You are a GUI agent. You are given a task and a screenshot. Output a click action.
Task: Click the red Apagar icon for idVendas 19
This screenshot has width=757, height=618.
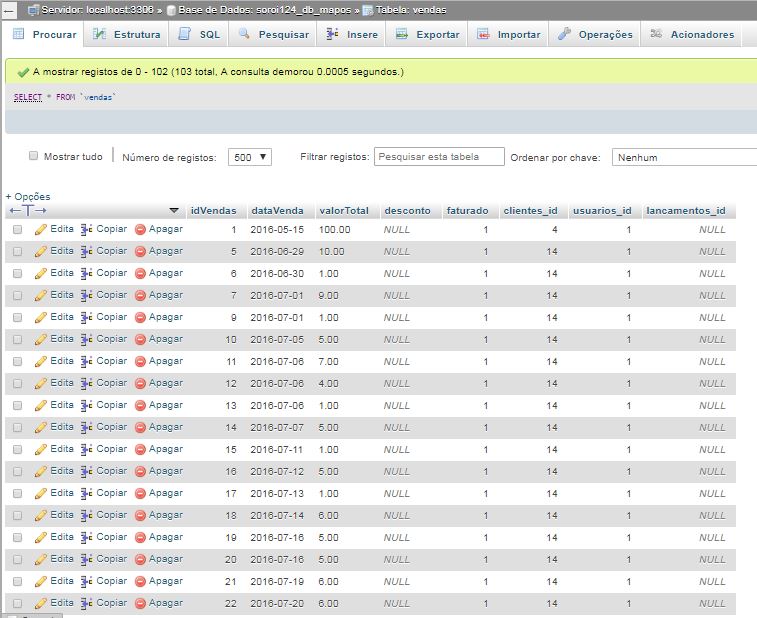tap(140, 537)
